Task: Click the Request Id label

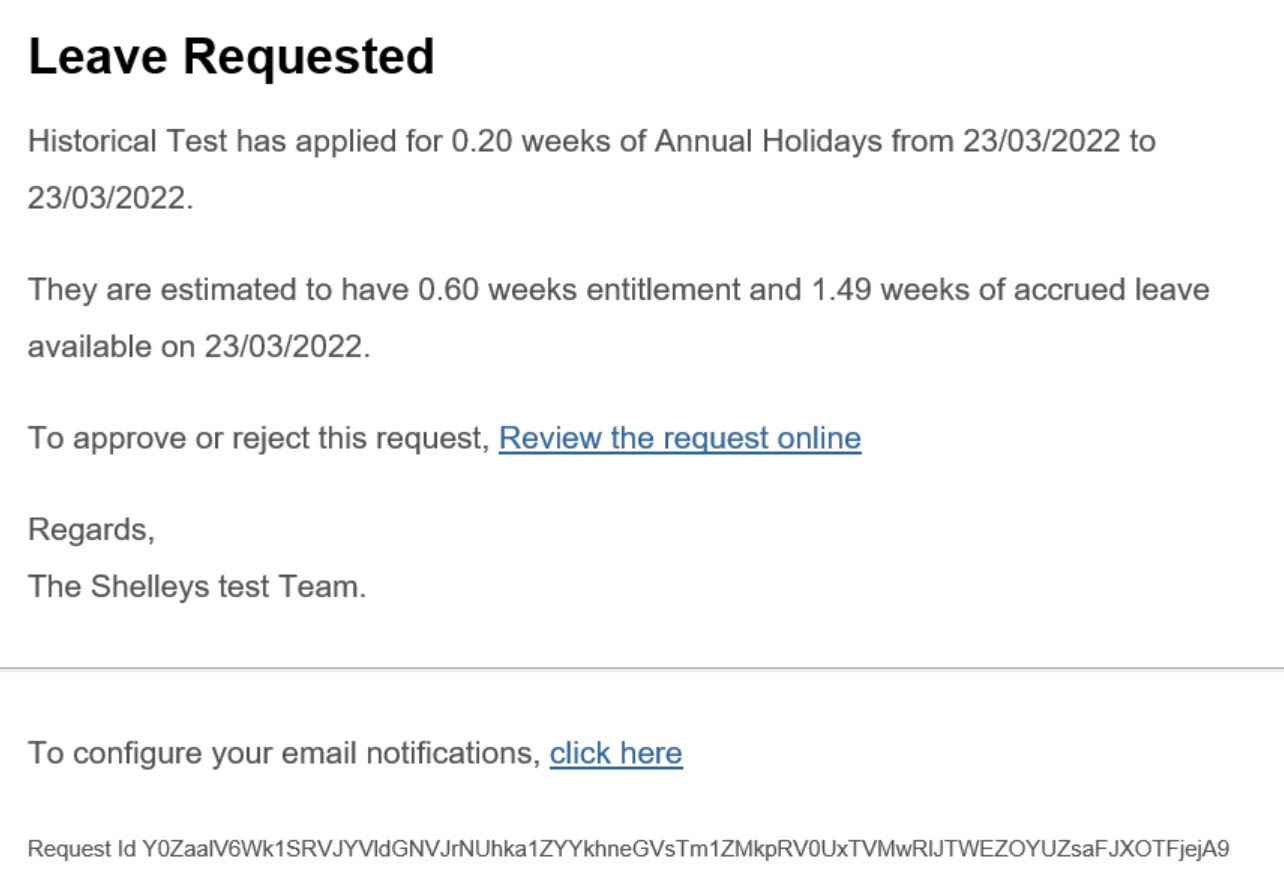Action: coord(81,850)
